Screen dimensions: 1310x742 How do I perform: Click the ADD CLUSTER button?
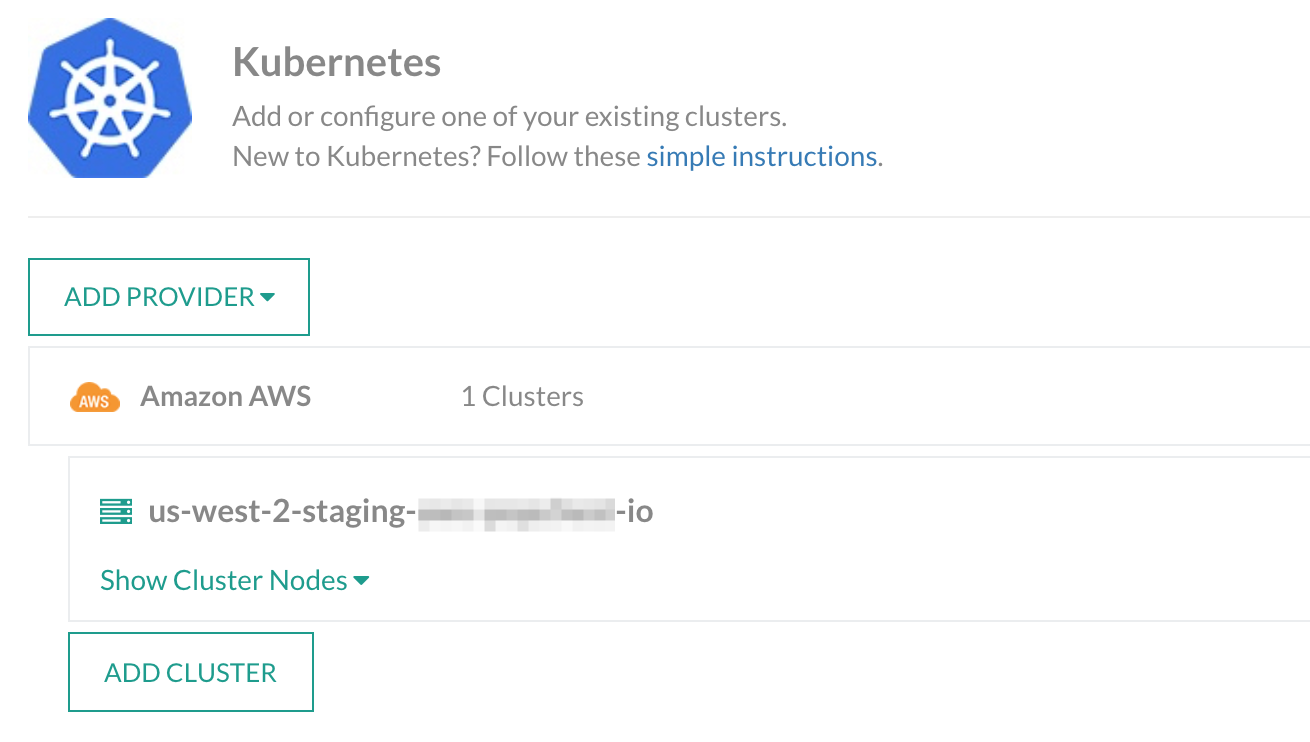[191, 672]
